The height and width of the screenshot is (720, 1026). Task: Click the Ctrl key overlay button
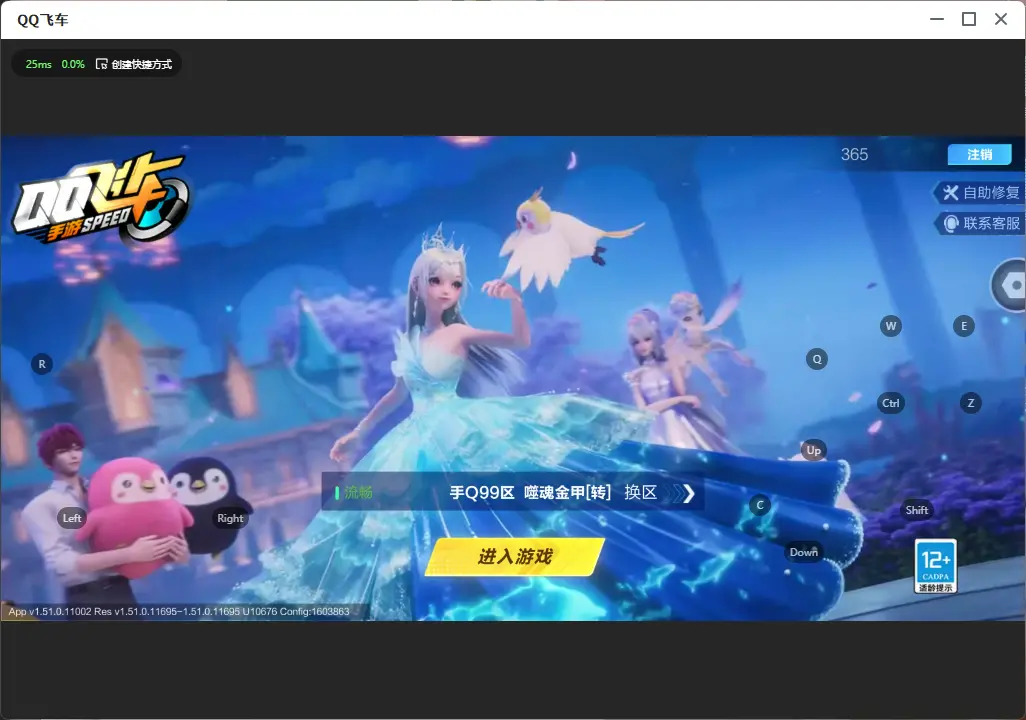point(891,403)
